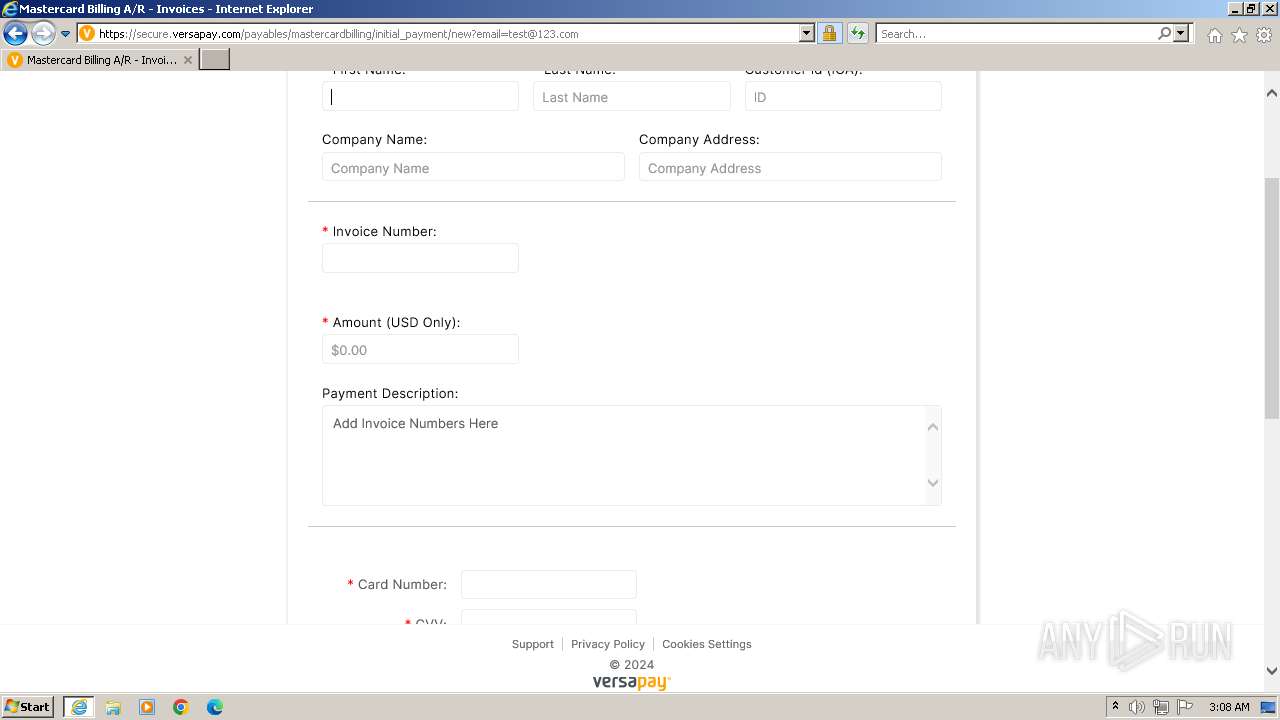Click the text area scroll down arrow
The image size is (1280, 720).
pyautogui.click(x=933, y=483)
